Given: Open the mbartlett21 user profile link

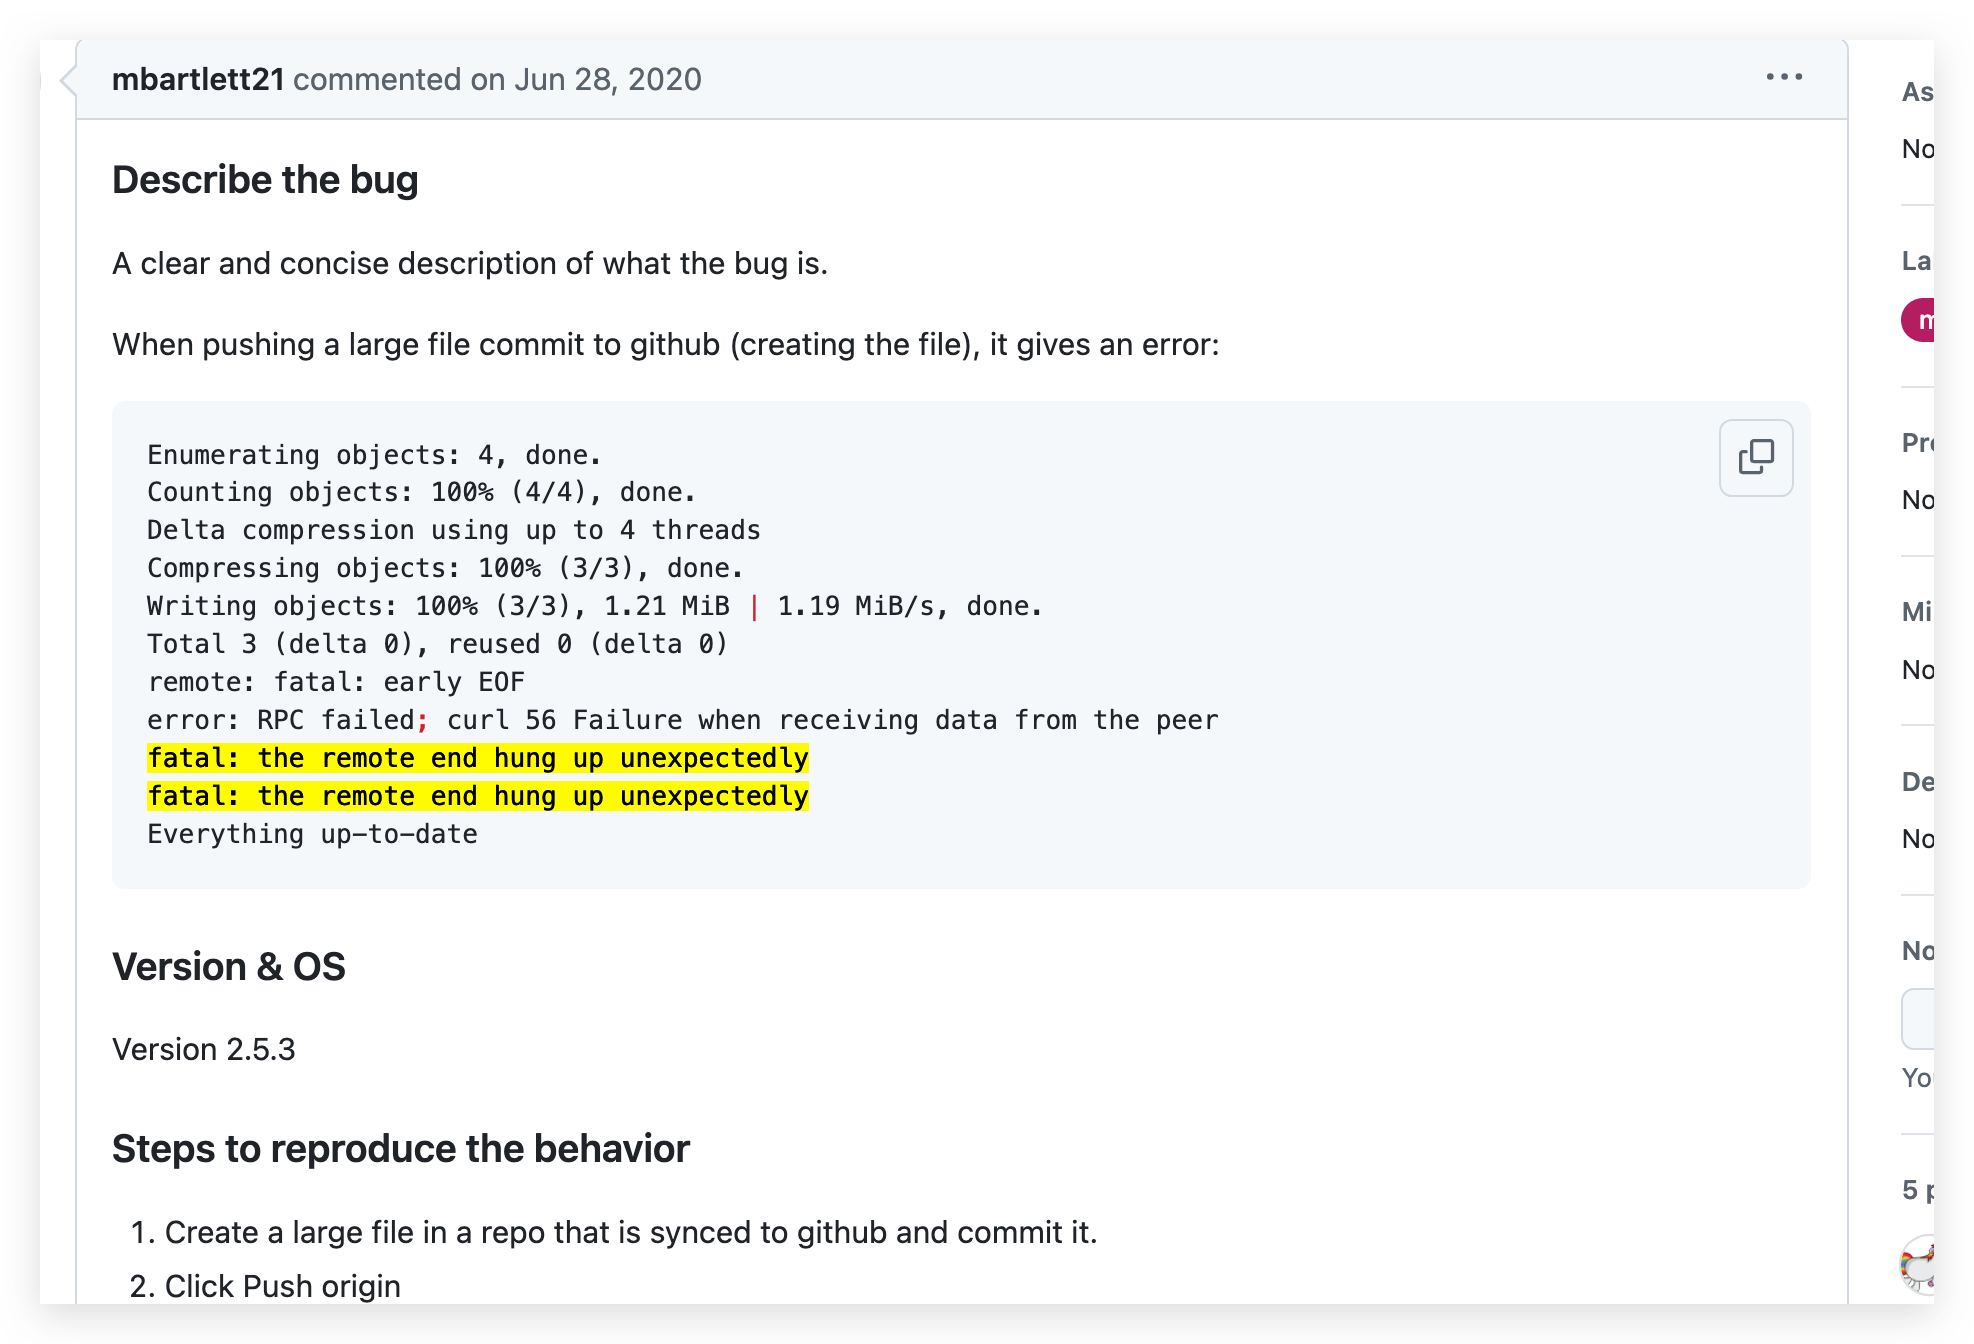Looking at the screenshot, I should pos(198,79).
